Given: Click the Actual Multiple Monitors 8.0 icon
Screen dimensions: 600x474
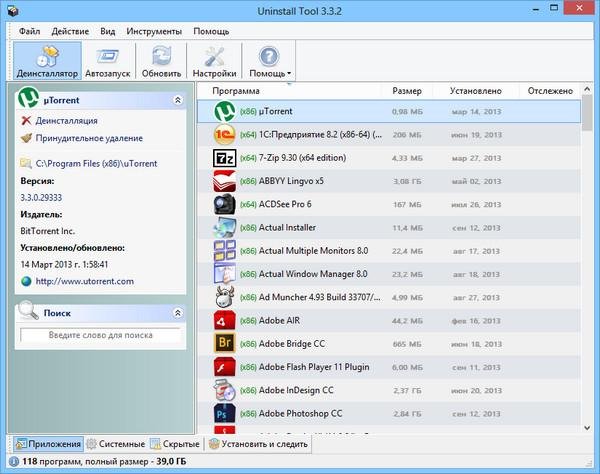Looking at the screenshot, I should coord(225,251).
